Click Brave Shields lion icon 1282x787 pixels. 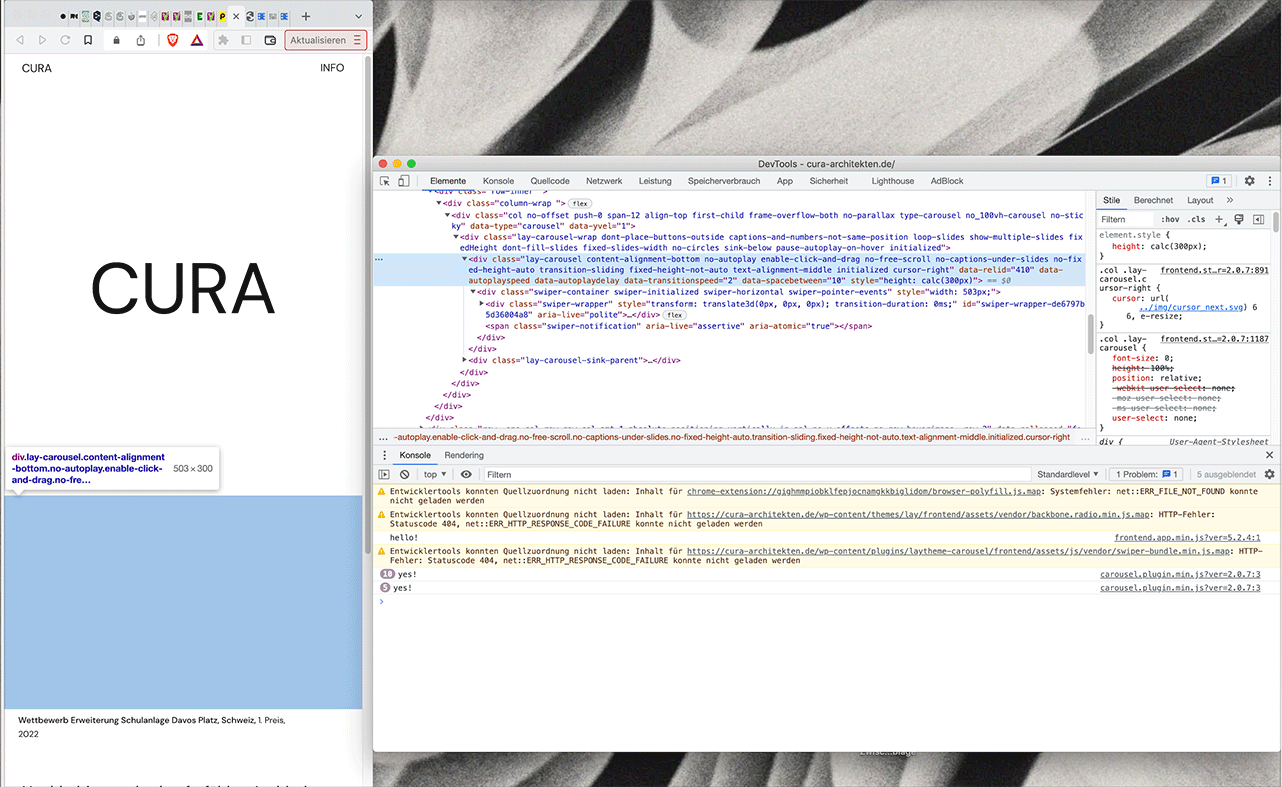click(172, 40)
